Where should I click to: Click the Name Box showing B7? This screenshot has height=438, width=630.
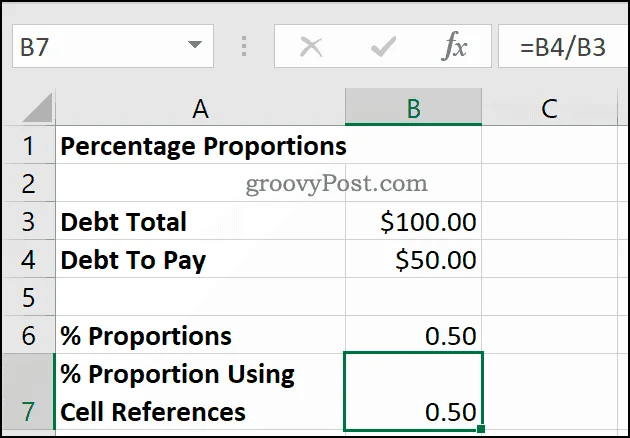coord(113,46)
